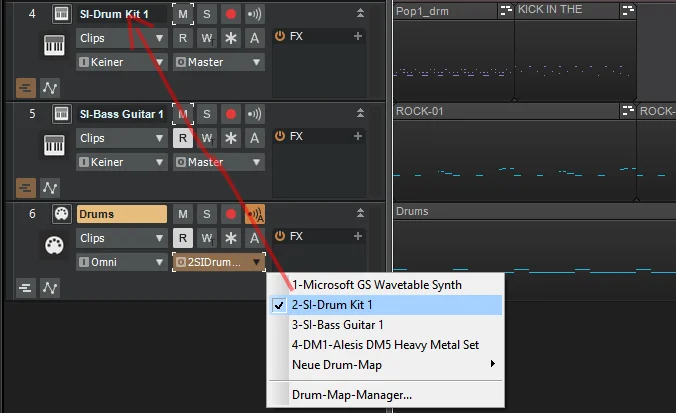Solo the SI-Bass Guitar 1 track
The image size is (676, 413).
click(207, 114)
